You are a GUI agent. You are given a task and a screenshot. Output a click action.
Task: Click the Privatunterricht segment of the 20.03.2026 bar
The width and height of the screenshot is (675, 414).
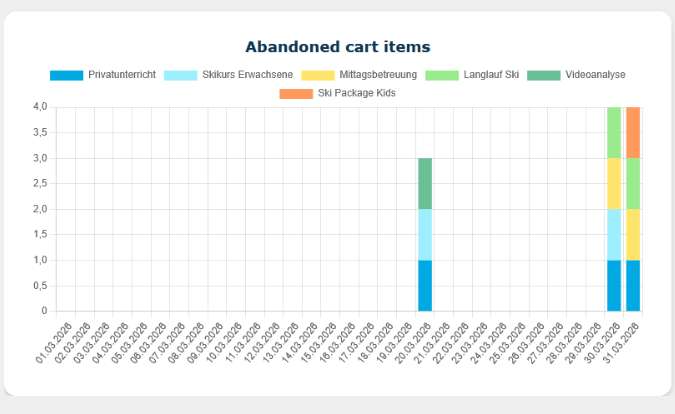pos(425,285)
